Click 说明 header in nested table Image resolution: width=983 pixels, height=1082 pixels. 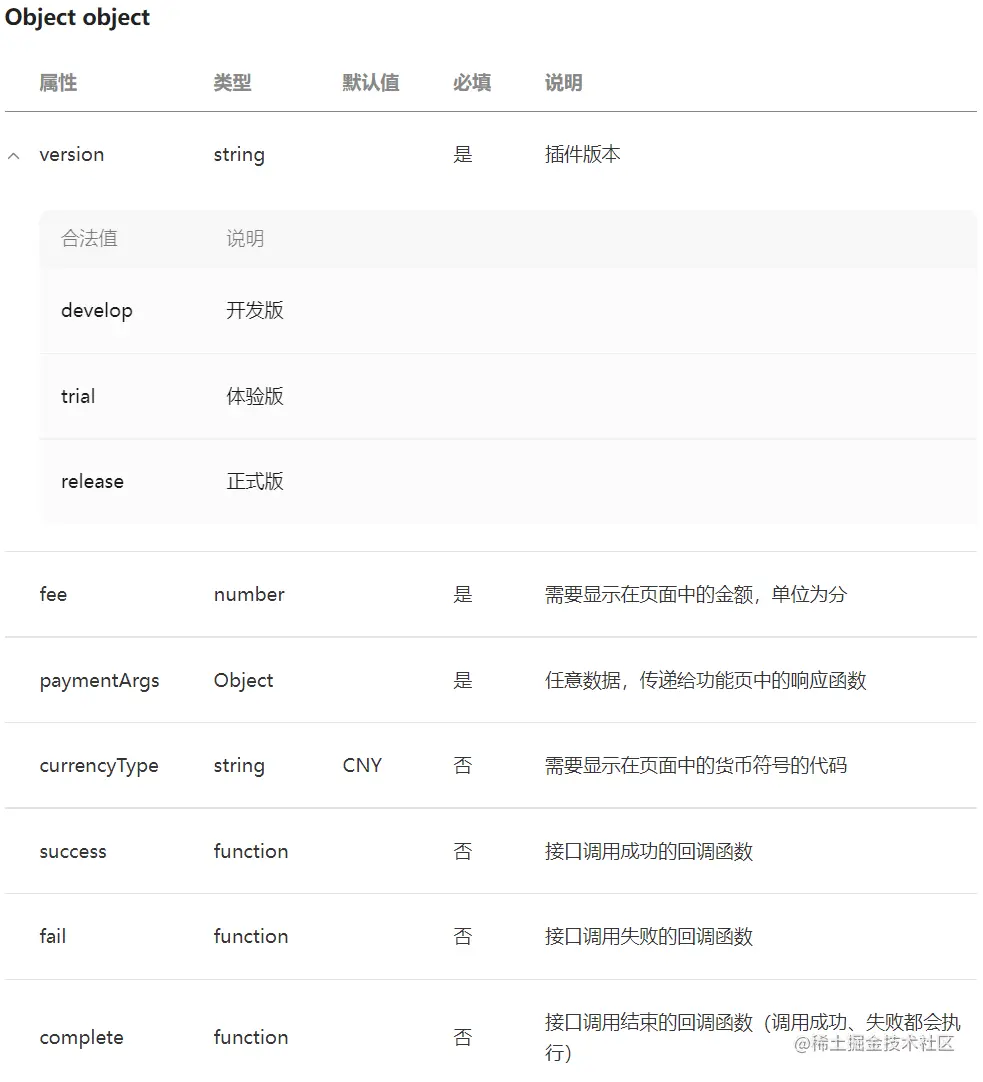click(245, 239)
